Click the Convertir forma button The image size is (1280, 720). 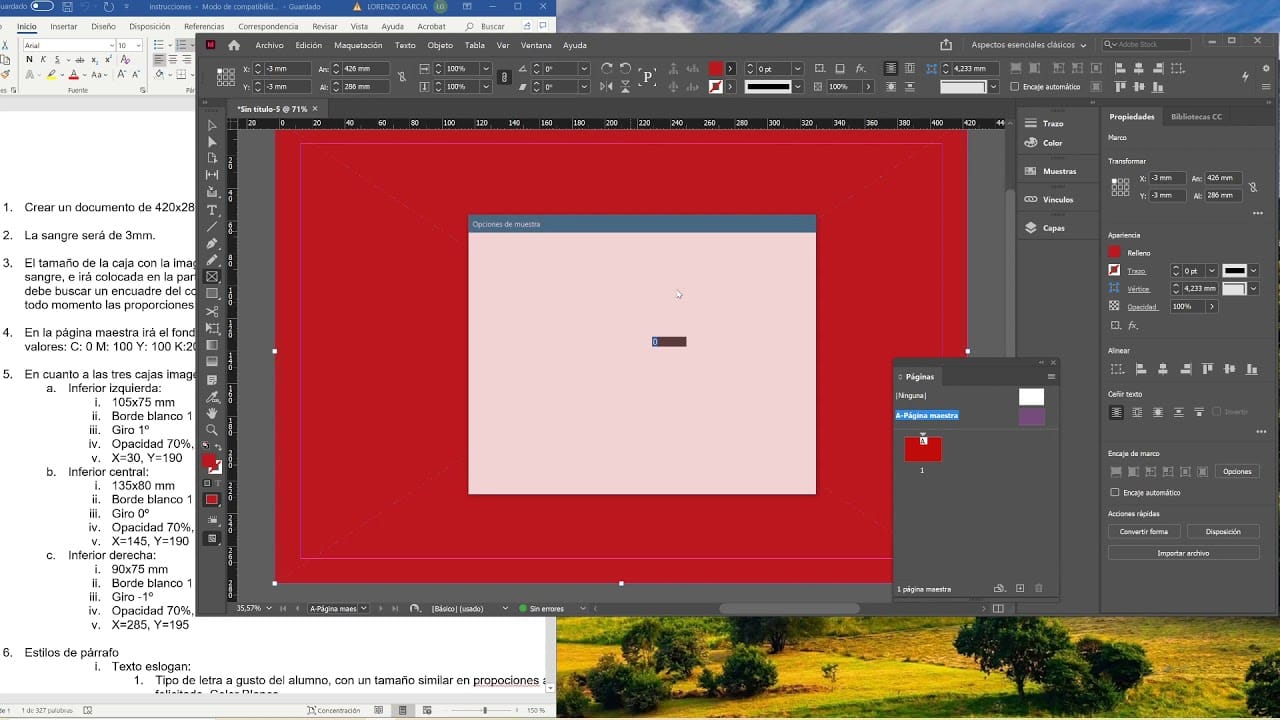click(x=1144, y=532)
